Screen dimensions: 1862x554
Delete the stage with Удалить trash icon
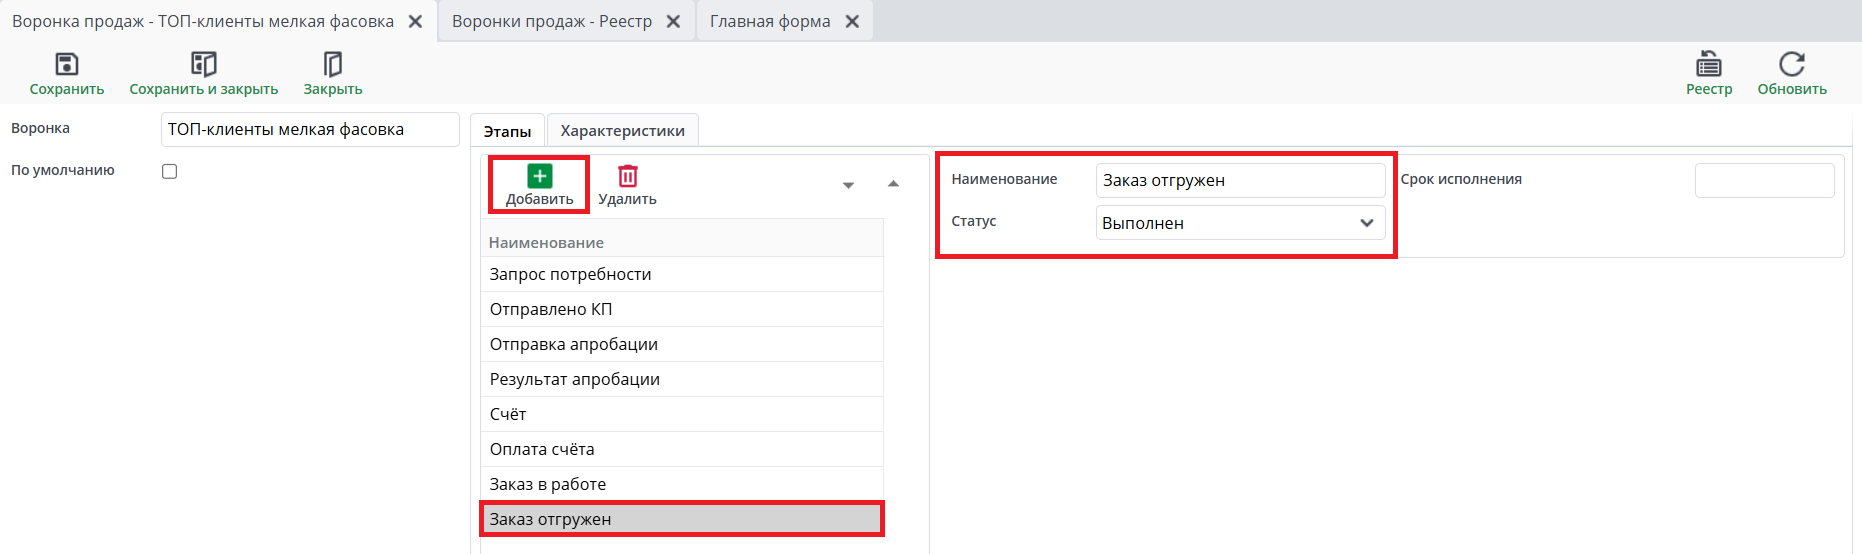(627, 177)
